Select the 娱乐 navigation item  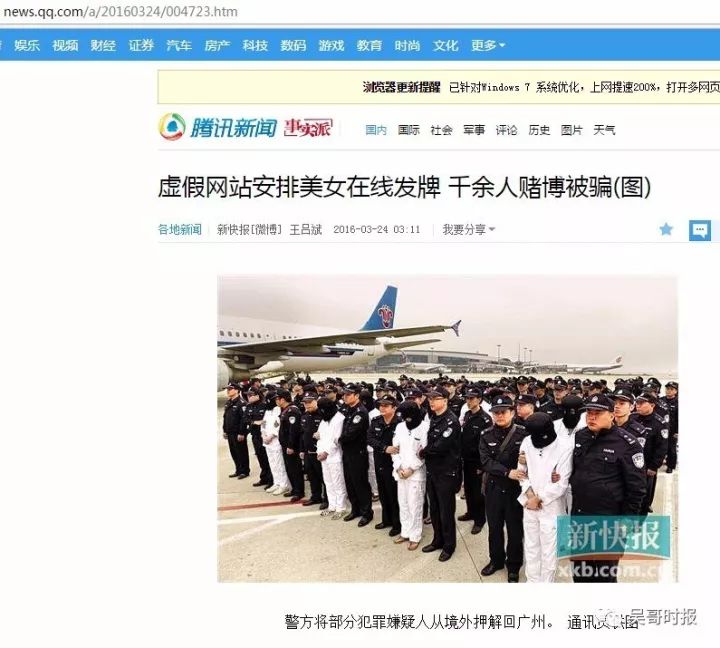click(27, 45)
